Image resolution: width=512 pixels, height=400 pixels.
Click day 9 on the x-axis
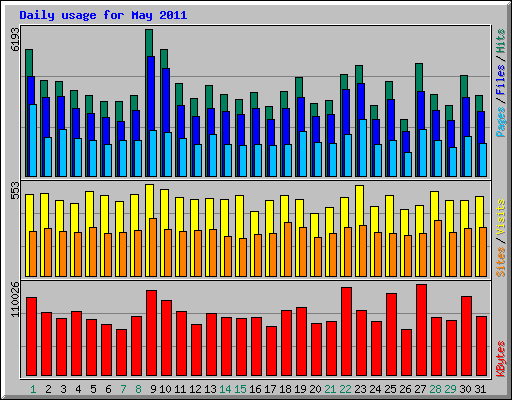153,389
